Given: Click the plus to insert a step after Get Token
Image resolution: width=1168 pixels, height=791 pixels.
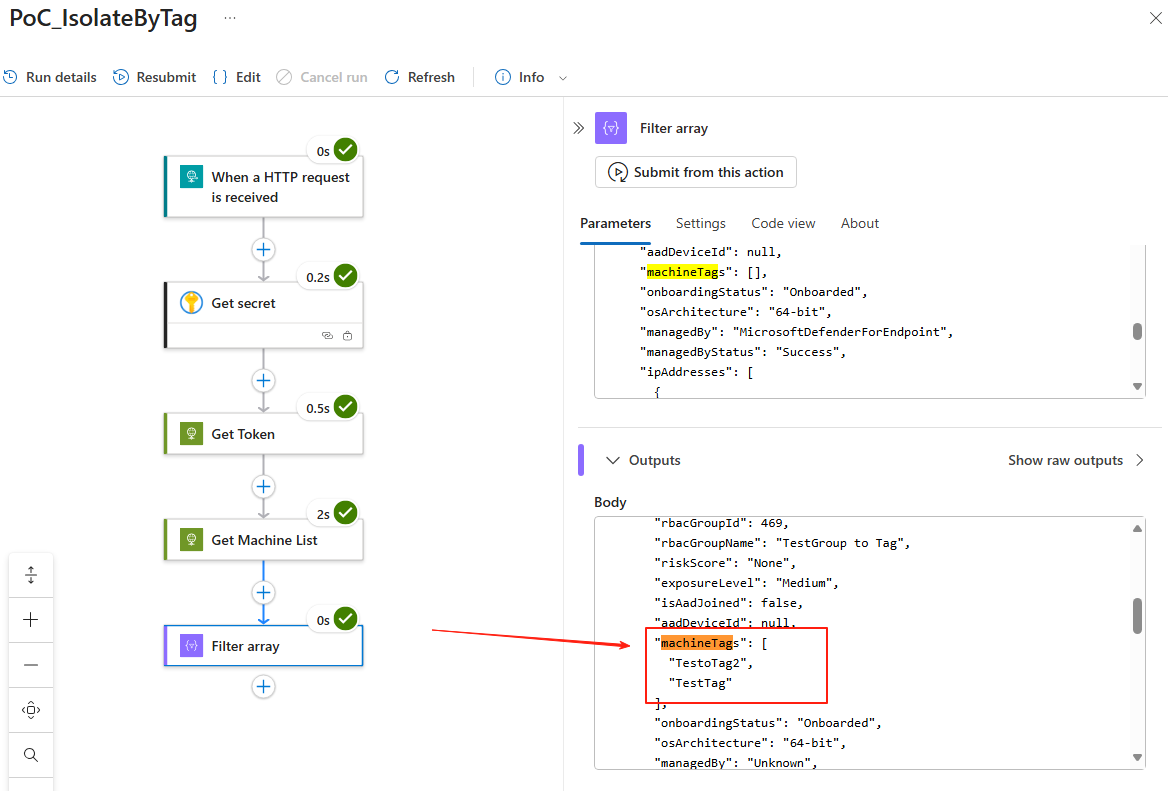Looking at the screenshot, I should coord(263,487).
